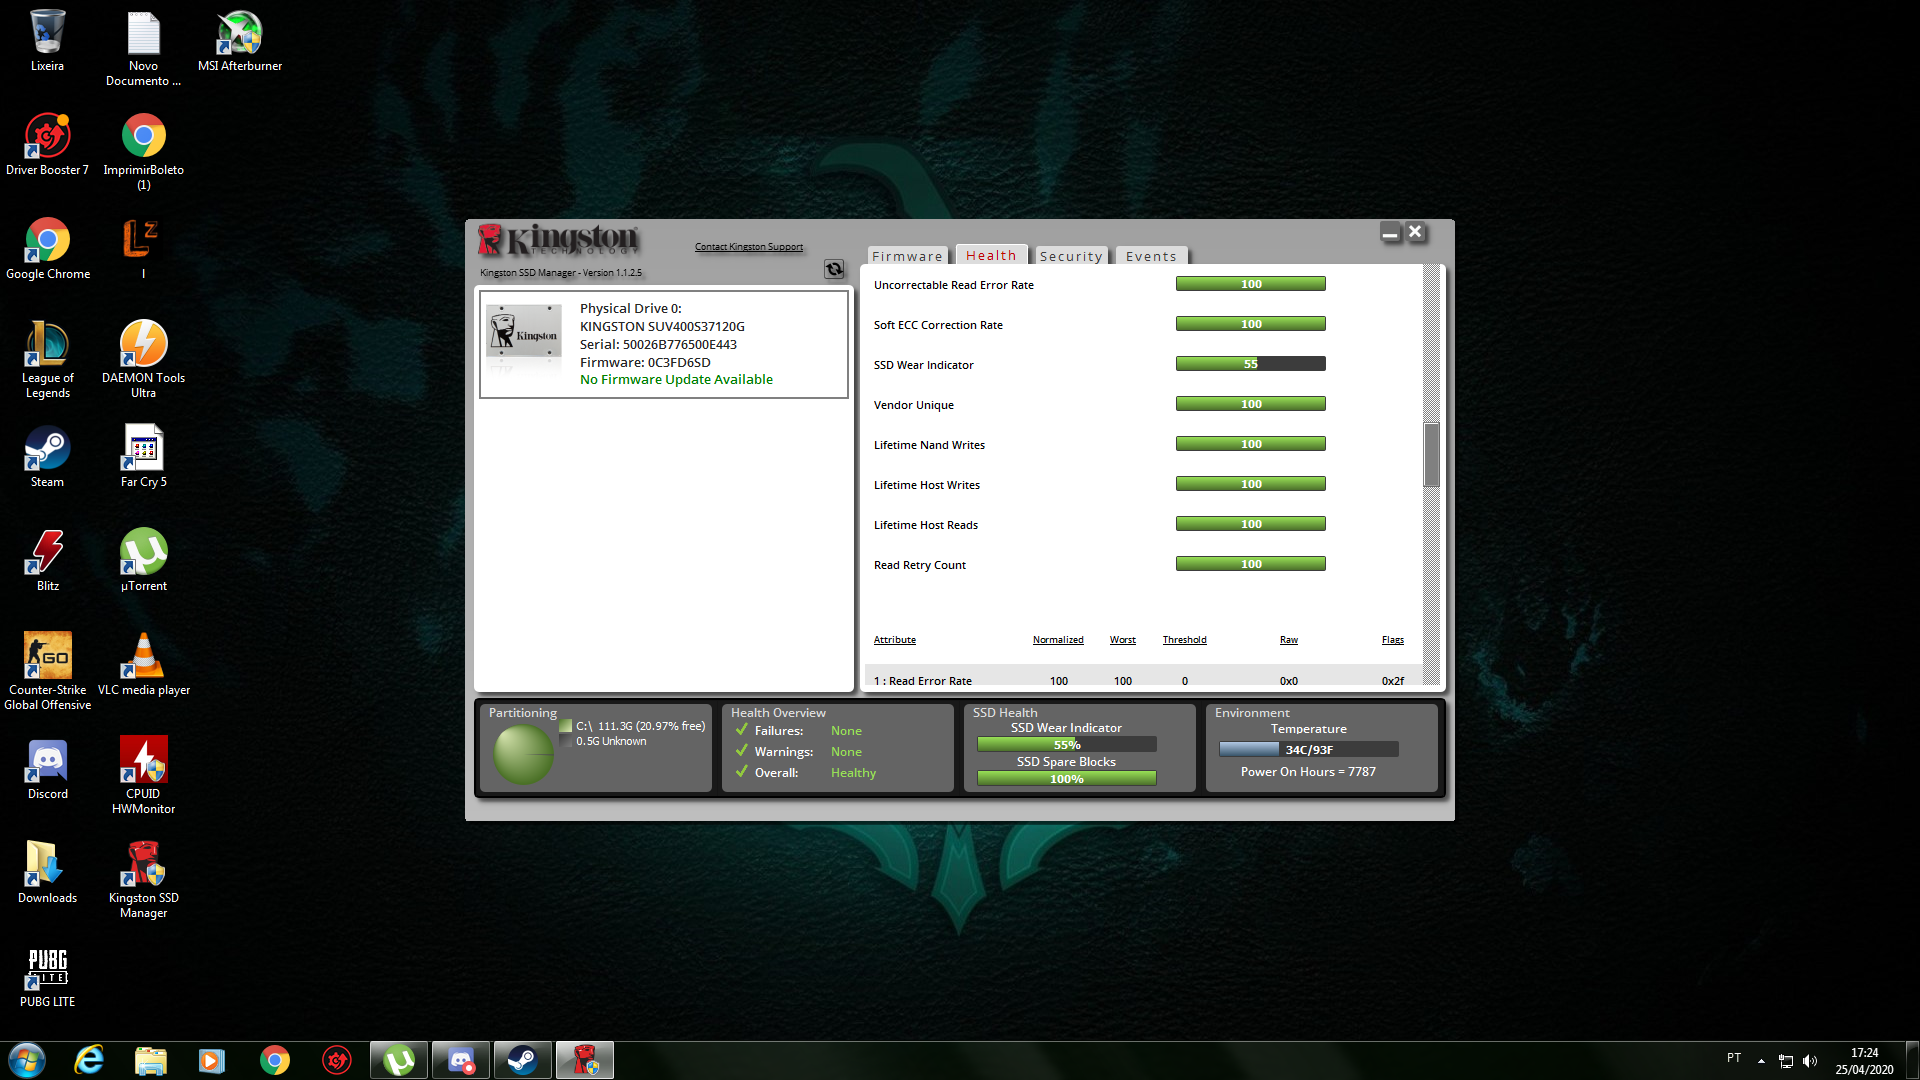Open the Downloads folder desktop icon
Viewport: 1920px width, 1080px height.
(47, 873)
